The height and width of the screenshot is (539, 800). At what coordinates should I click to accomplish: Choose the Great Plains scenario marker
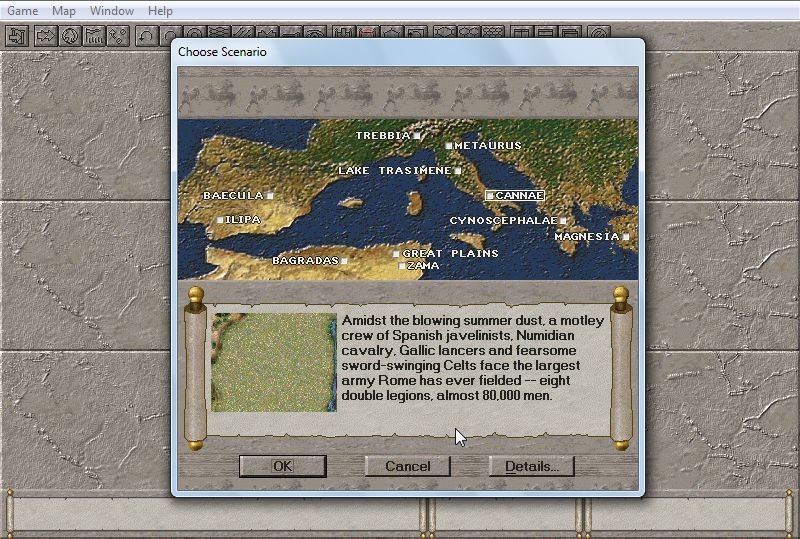click(445, 253)
